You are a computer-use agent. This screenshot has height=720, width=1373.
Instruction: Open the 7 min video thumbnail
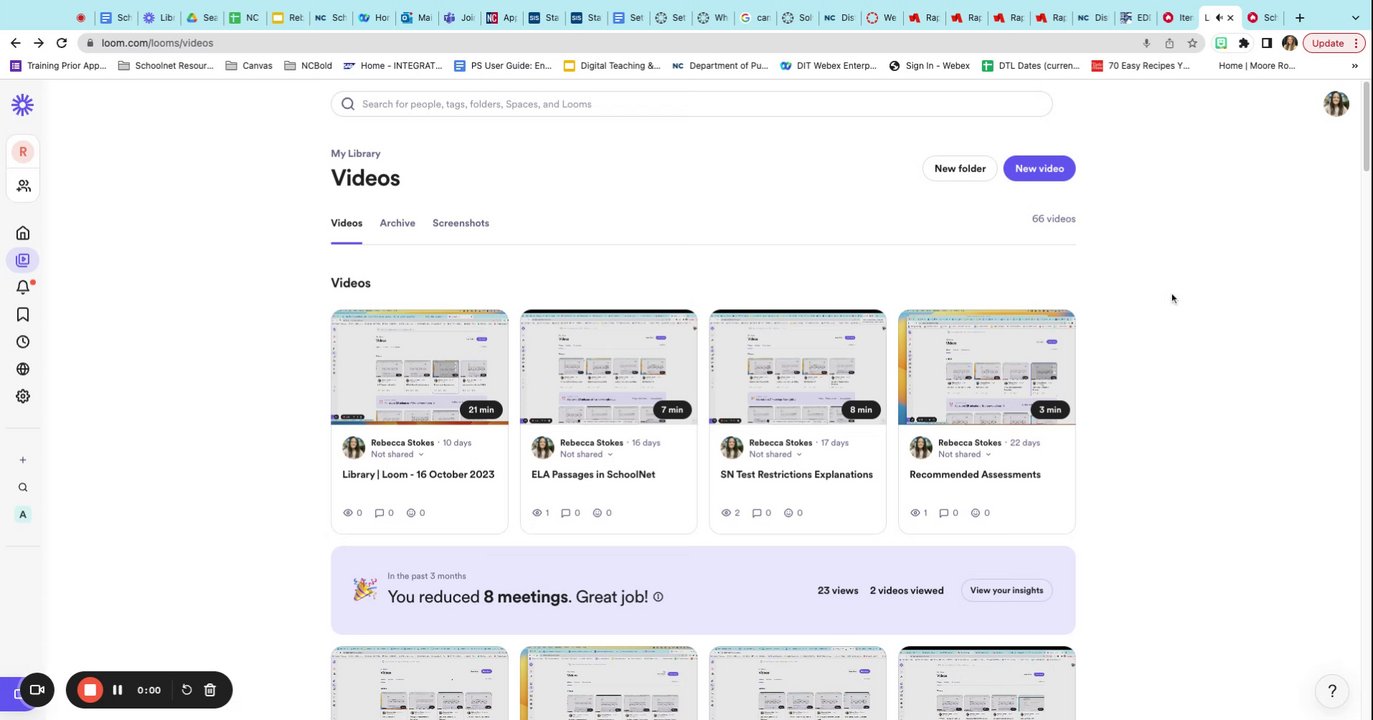click(x=609, y=367)
